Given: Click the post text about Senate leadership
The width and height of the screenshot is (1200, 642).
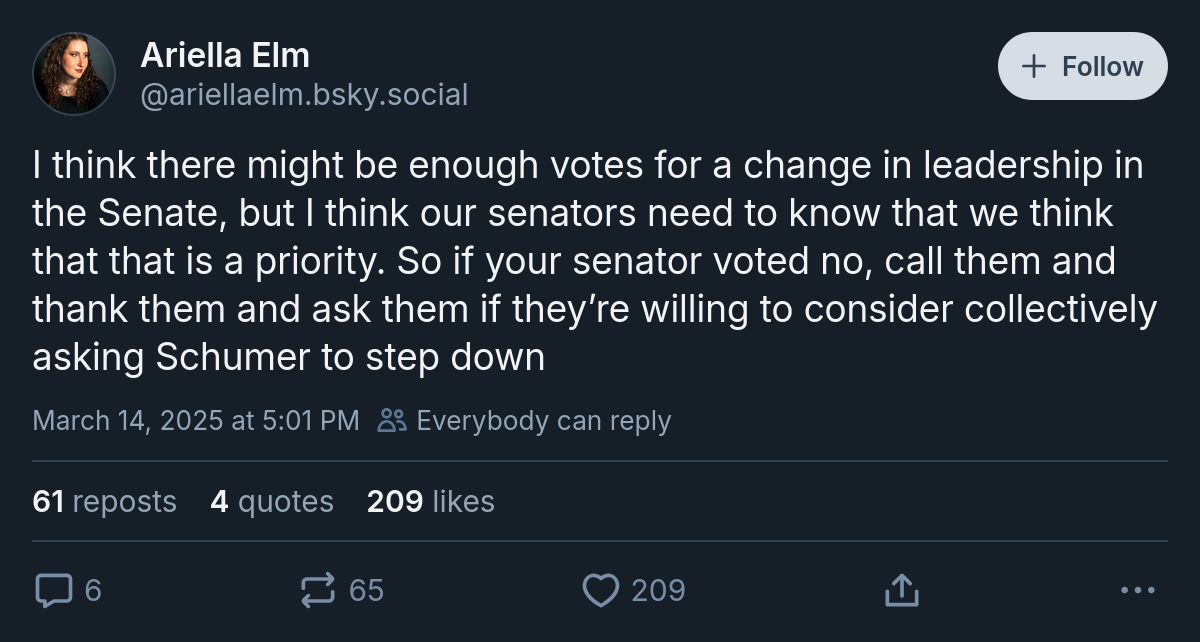Looking at the screenshot, I should [x=590, y=262].
